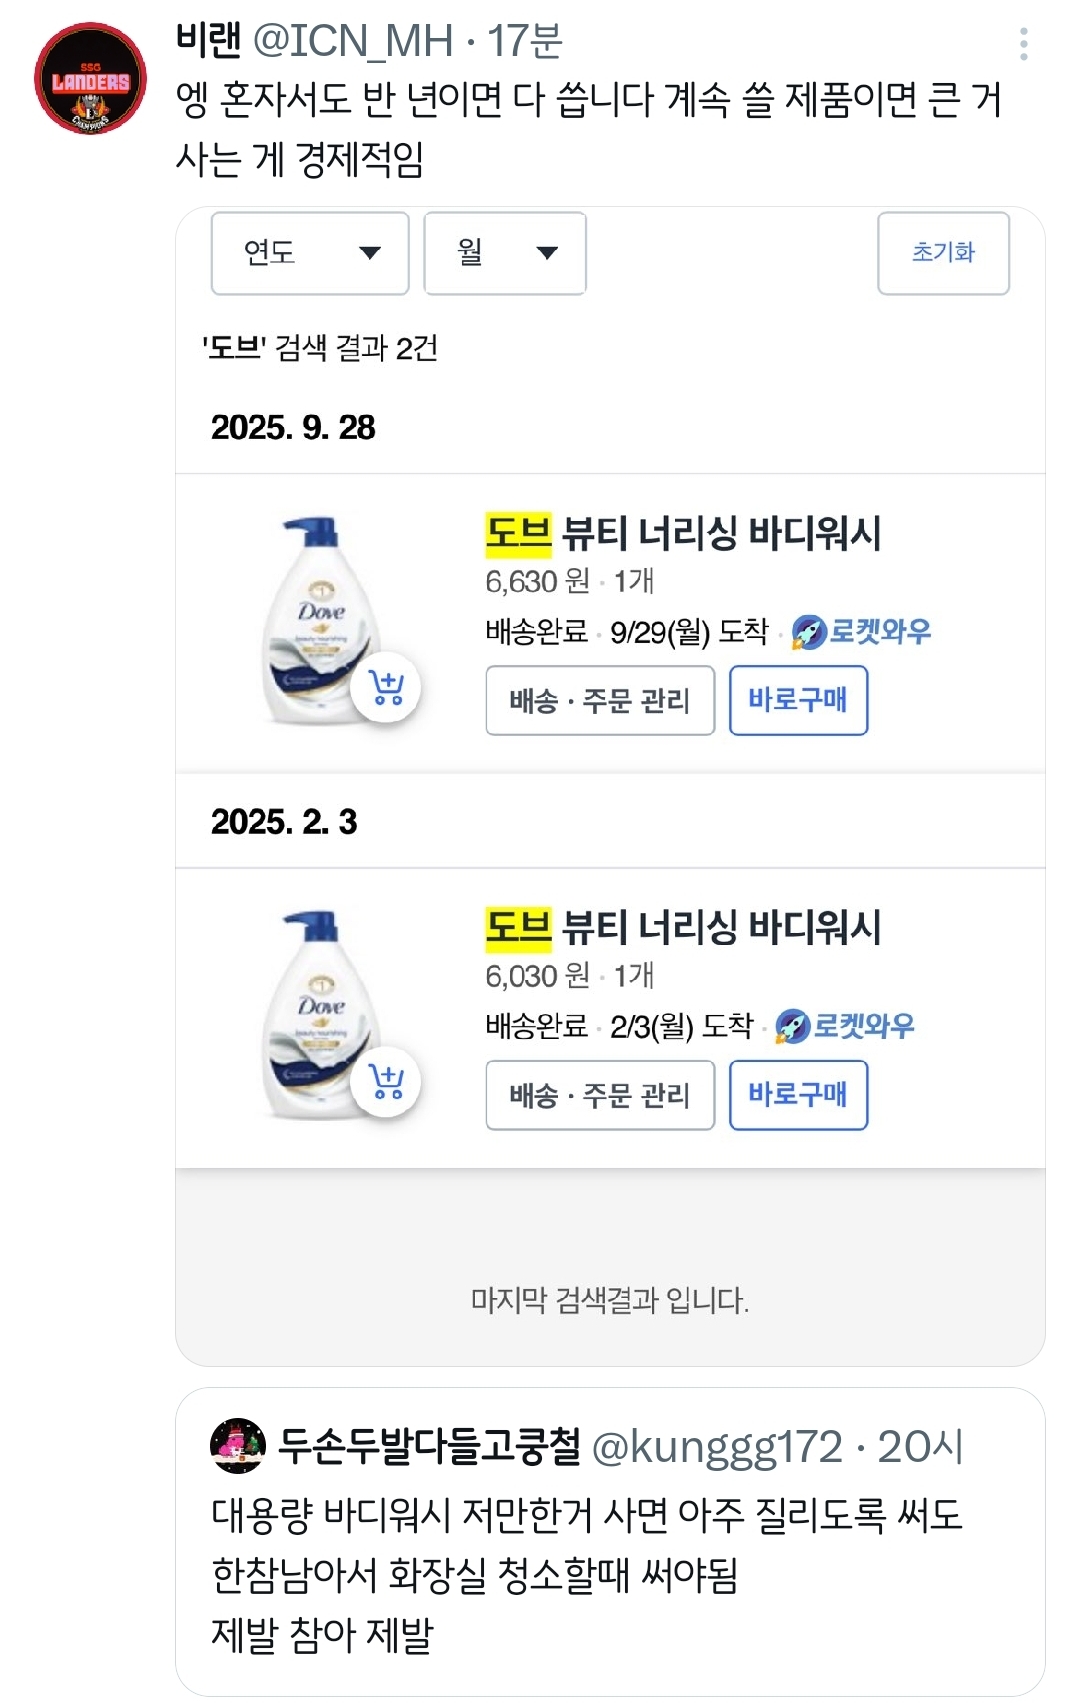Click 배송·주문 관리 for the 2025. 9. 28 order
The height and width of the screenshot is (1703, 1080).
[600, 701]
